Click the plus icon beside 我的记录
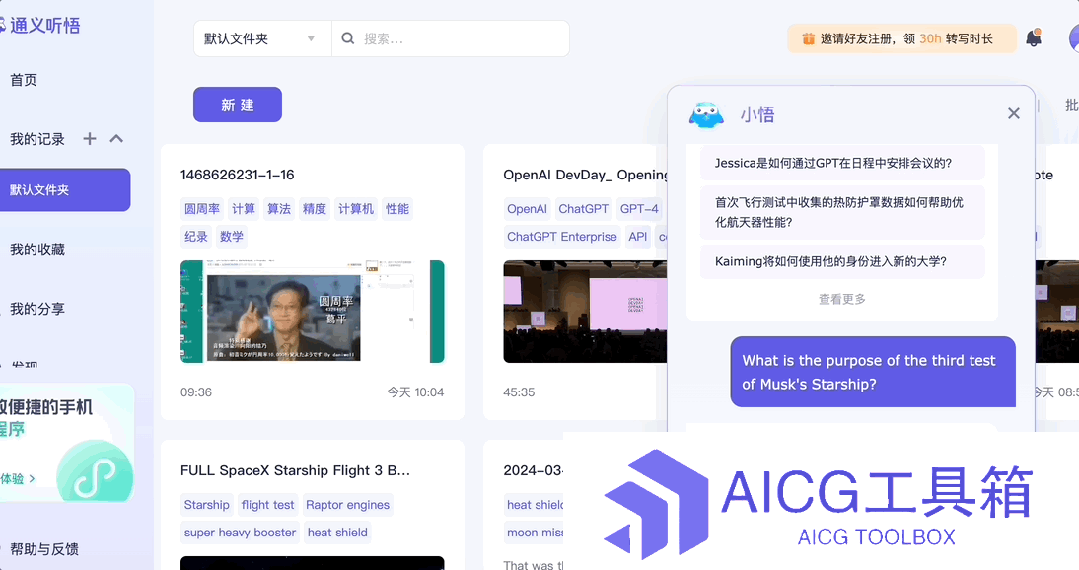 [x=89, y=138]
